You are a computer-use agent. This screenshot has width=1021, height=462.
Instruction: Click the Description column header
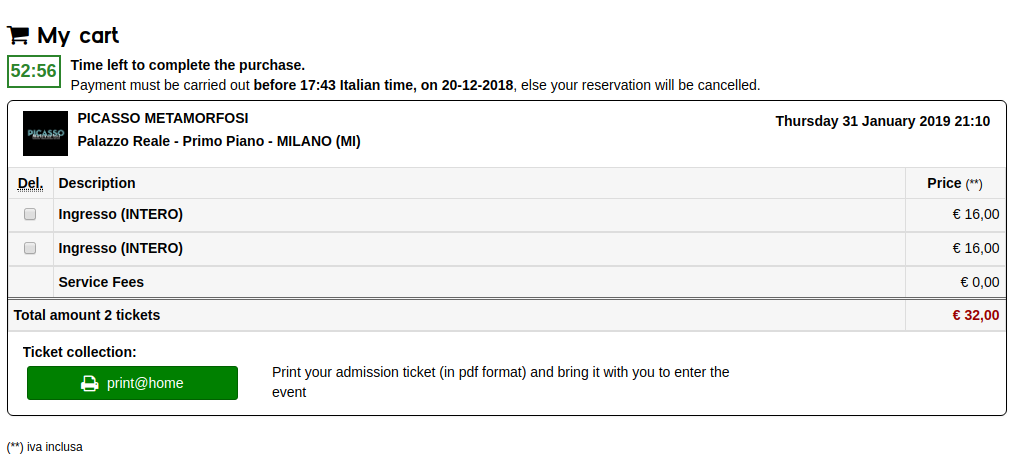click(97, 183)
